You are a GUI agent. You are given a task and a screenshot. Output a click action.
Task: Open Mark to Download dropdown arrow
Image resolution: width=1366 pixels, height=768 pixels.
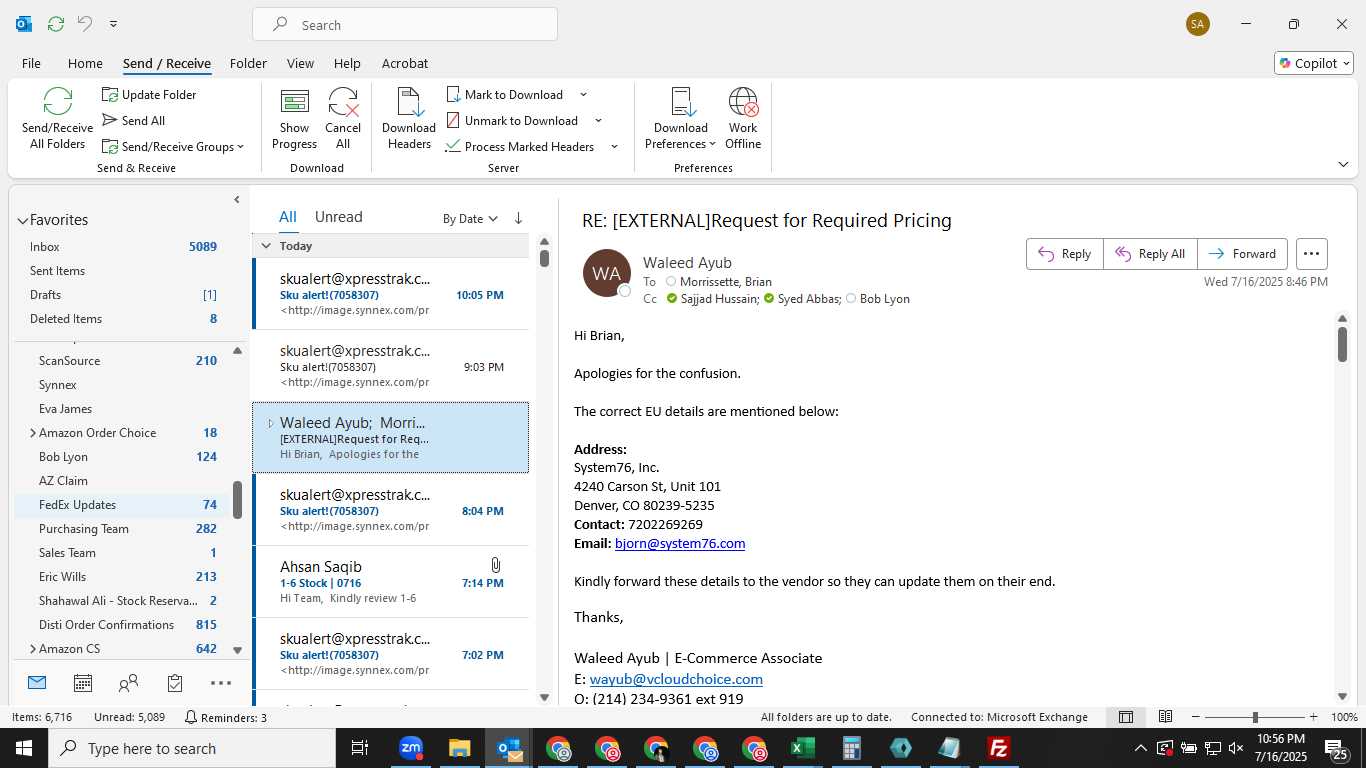pyautogui.click(x=583, y=95)
